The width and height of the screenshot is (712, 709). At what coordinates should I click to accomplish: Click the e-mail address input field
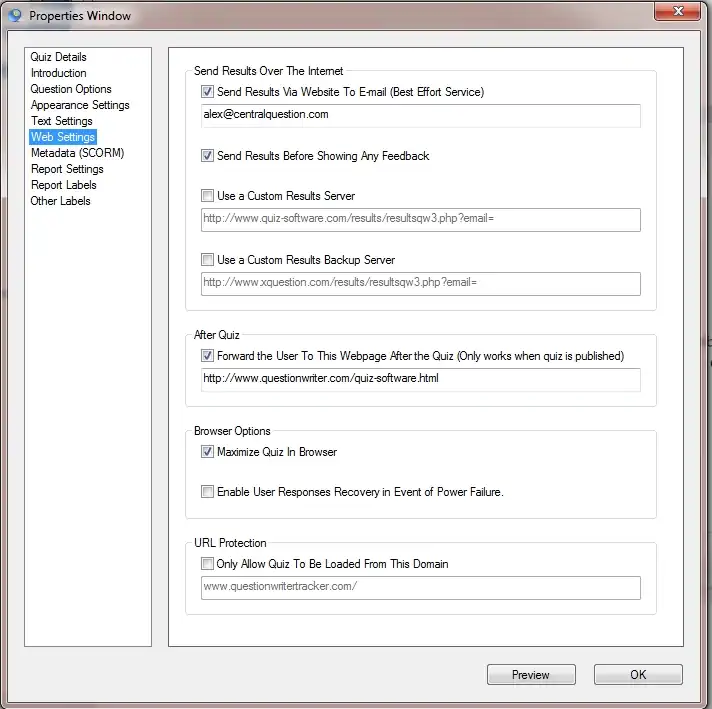tap(420, 115)
